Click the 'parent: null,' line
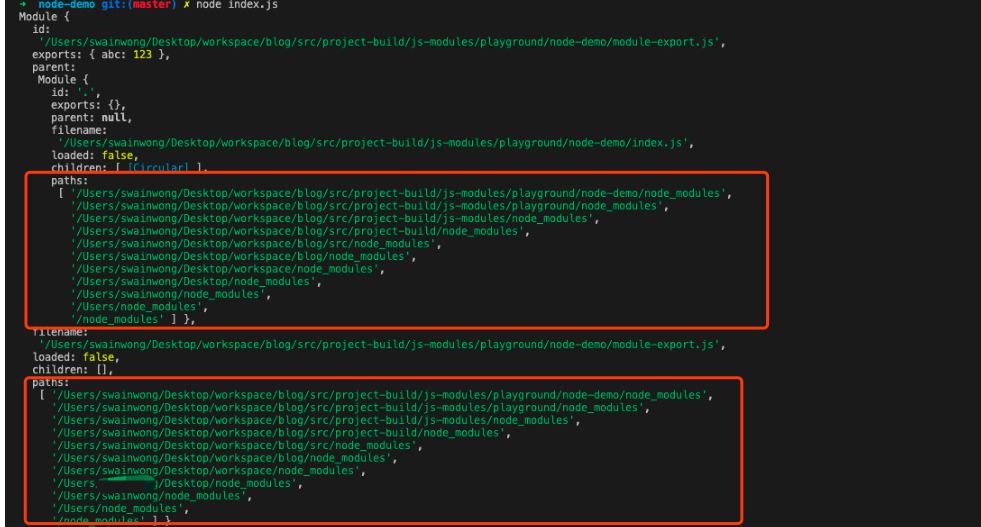Screen dimensions: 981x527 point(91,117)
